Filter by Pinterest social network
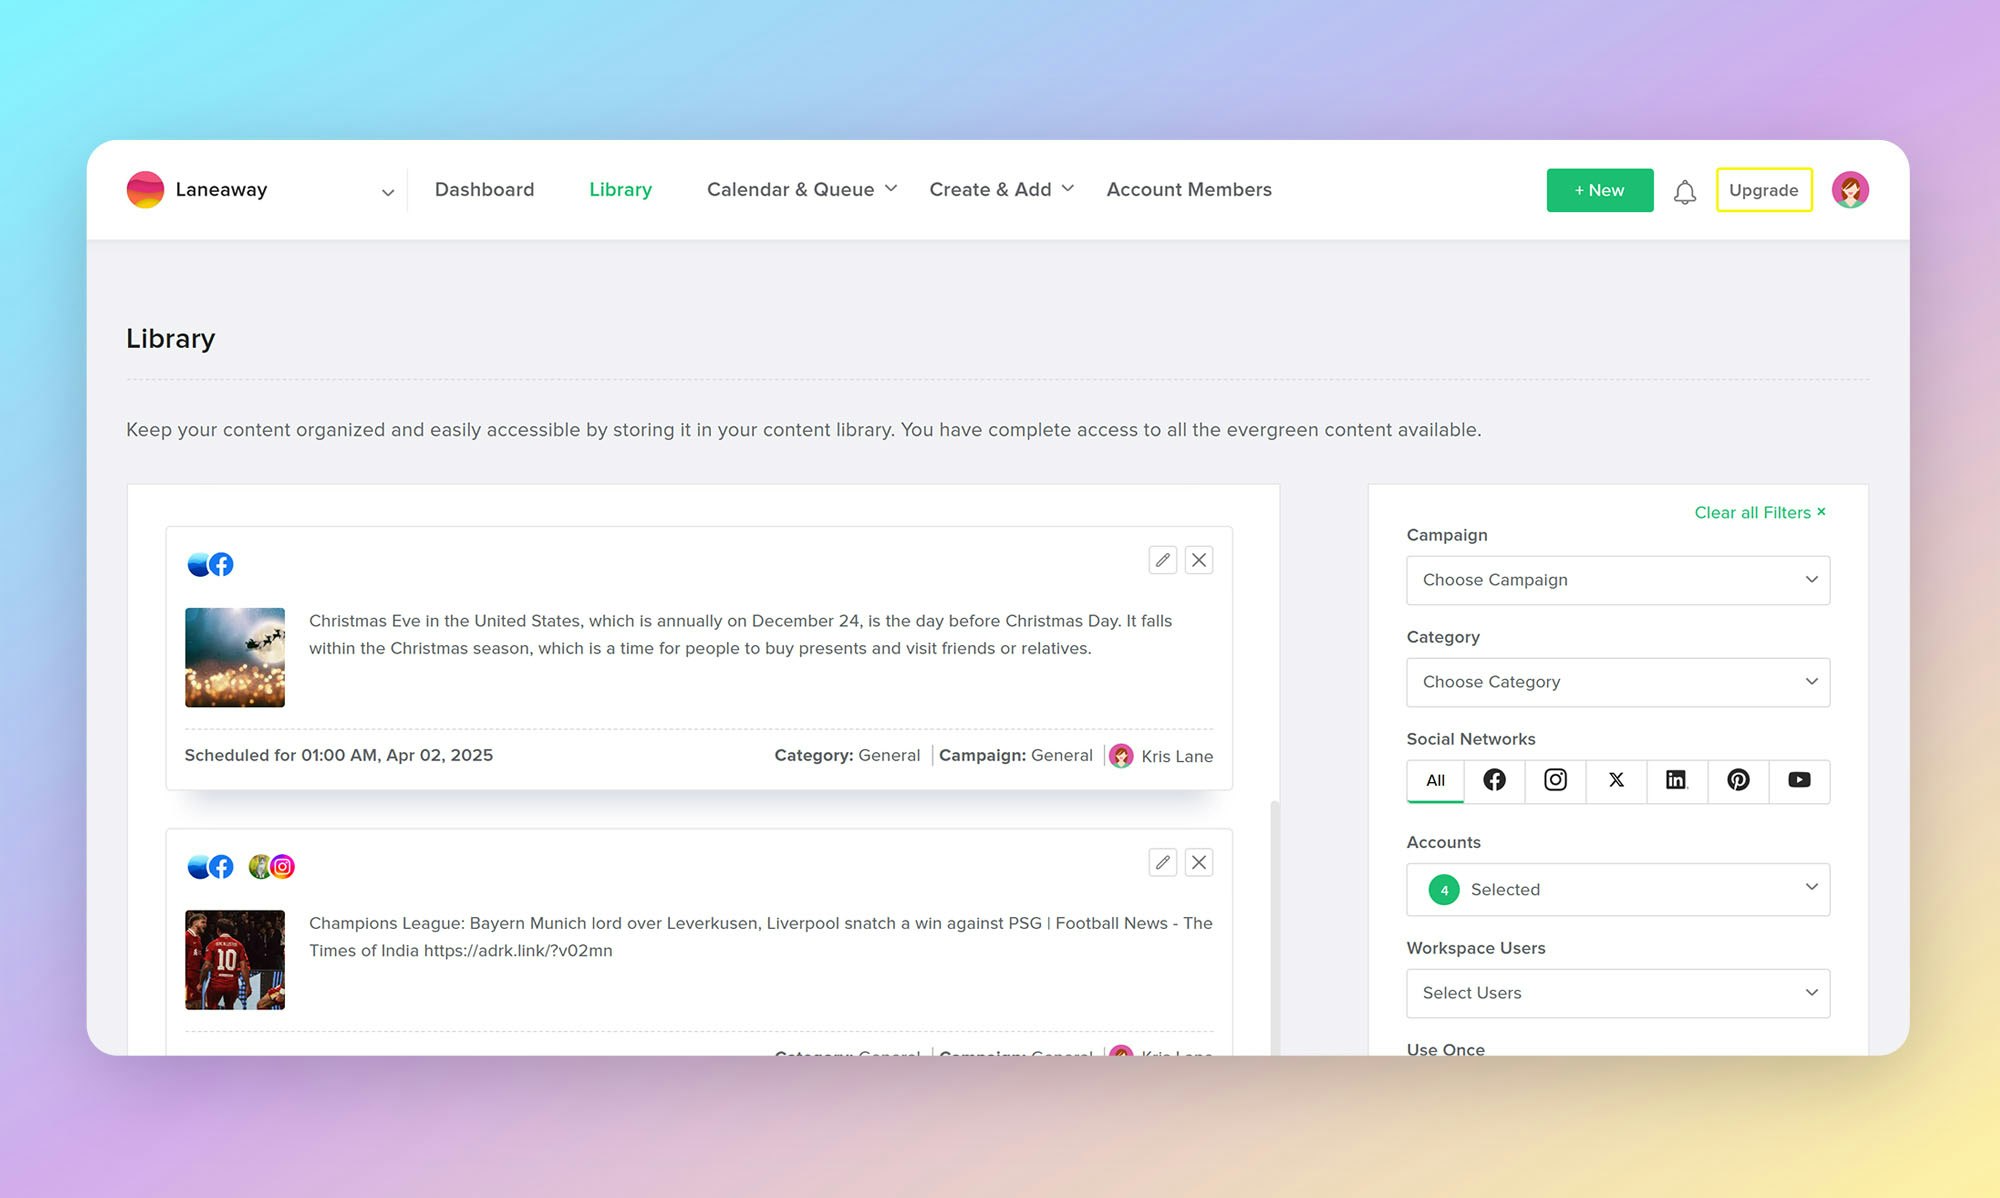This screenshot has height=1198, width=2000. (1738, 780)
